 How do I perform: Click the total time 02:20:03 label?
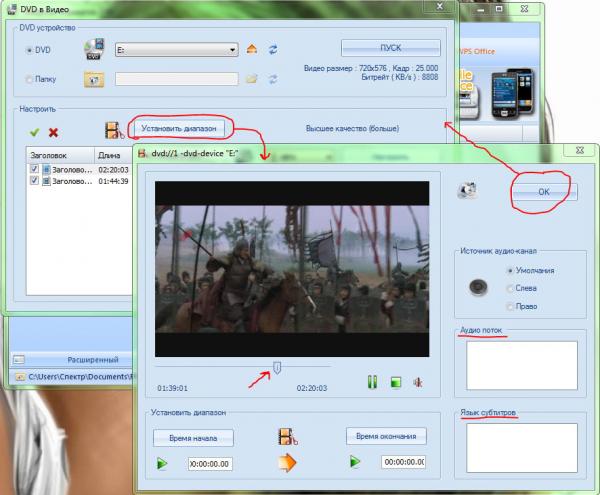(312, 388)
